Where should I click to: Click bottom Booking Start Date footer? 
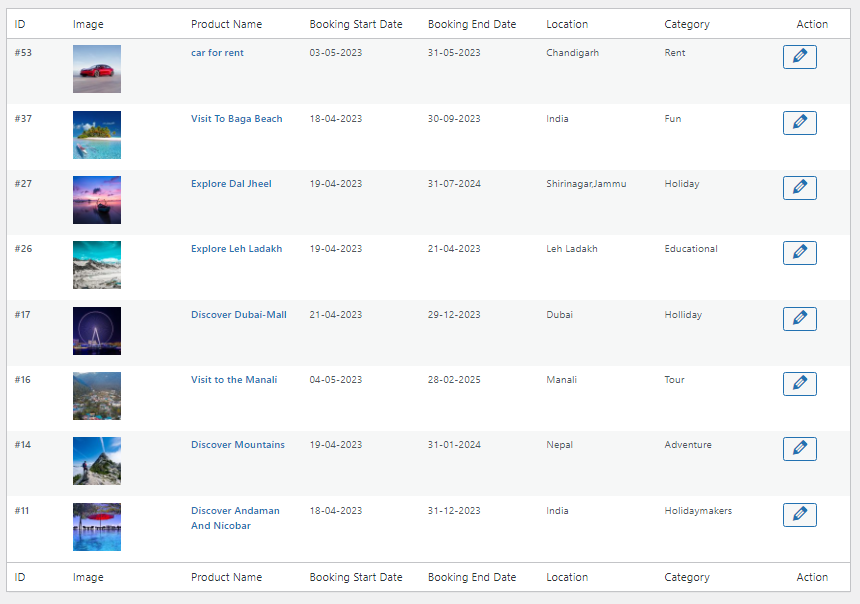356,577
